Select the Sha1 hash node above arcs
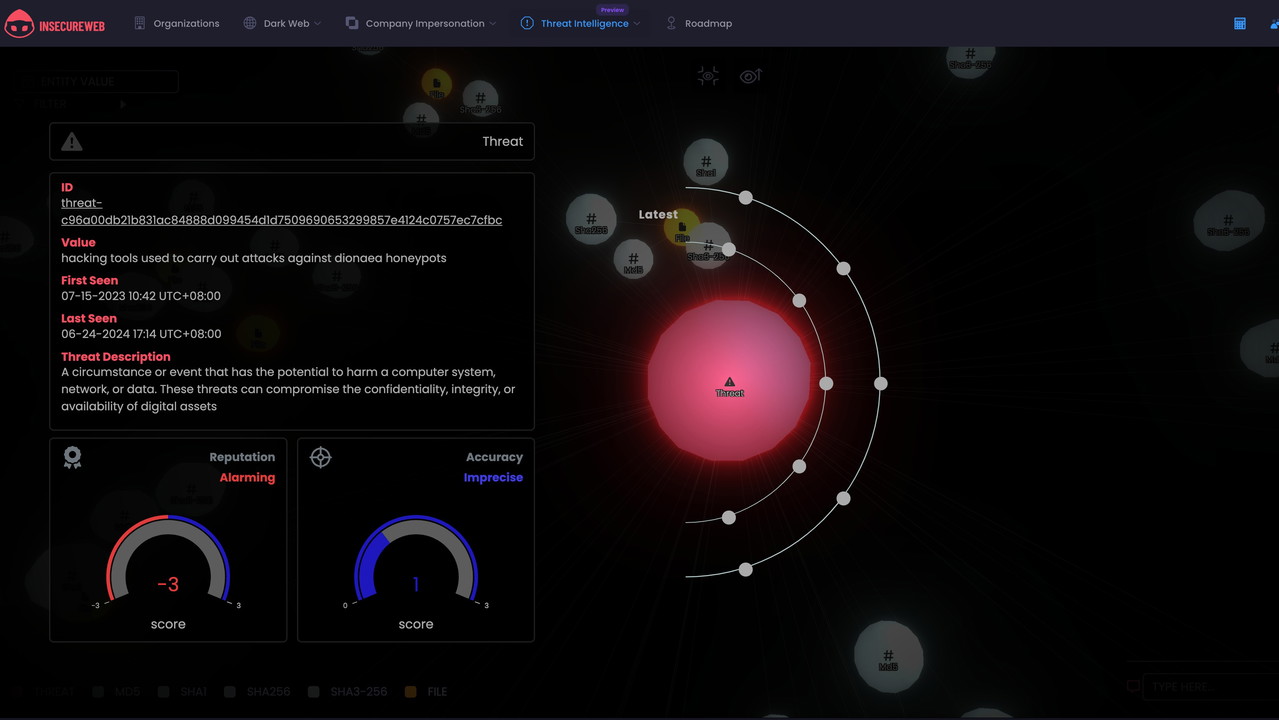This screenshot has height=720, width=1279. click(x=705, y=163)
